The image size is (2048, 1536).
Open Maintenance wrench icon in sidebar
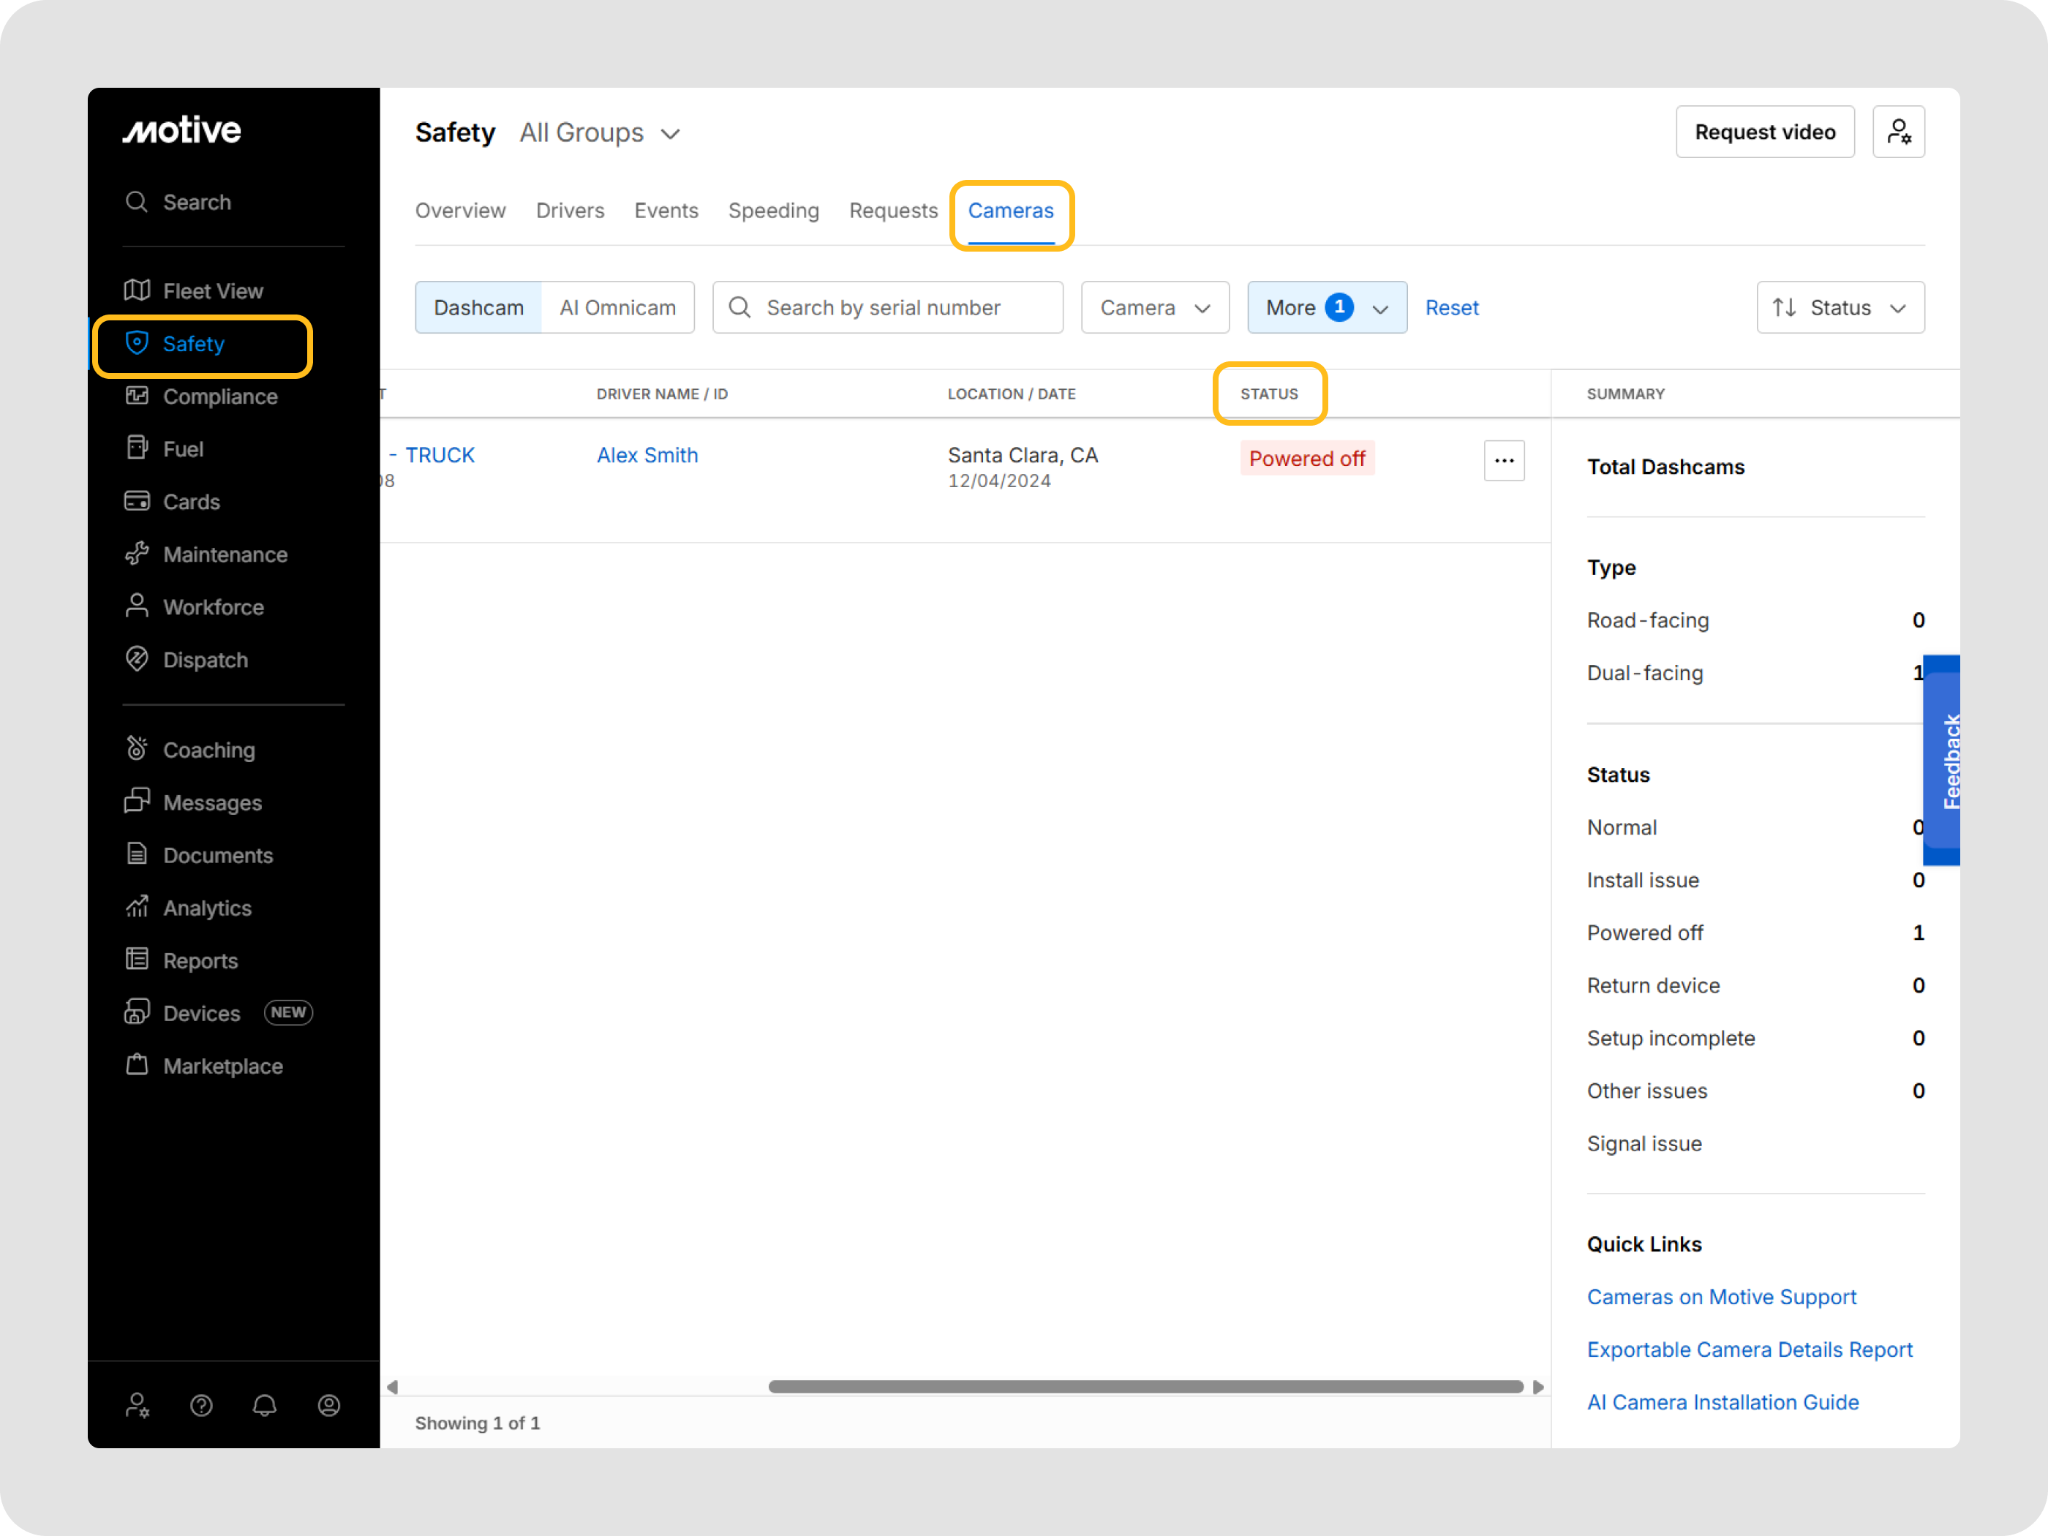[x=137, y=554]
